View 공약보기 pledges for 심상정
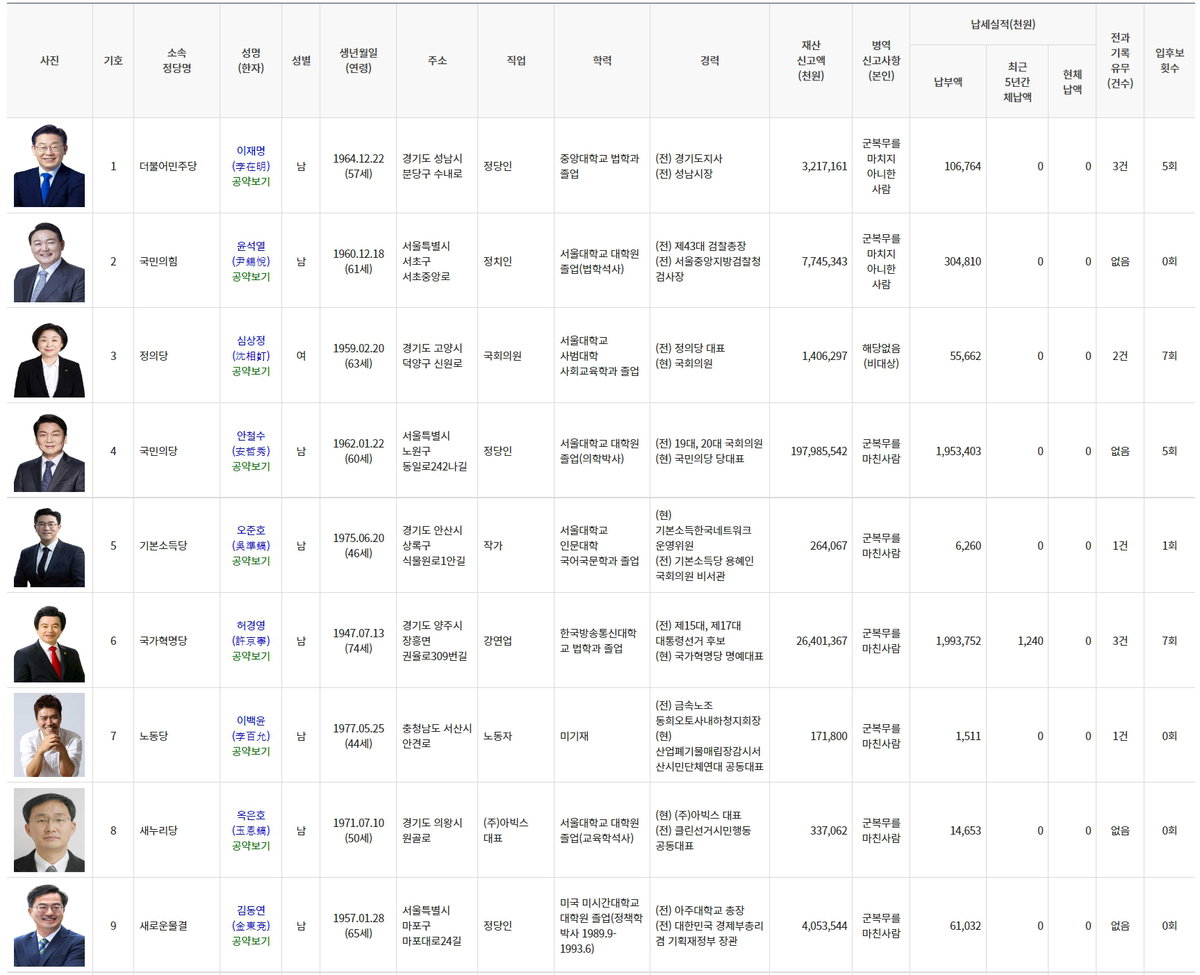The width and height of the screenshot is (1200, 975). (x=250, y=371)
